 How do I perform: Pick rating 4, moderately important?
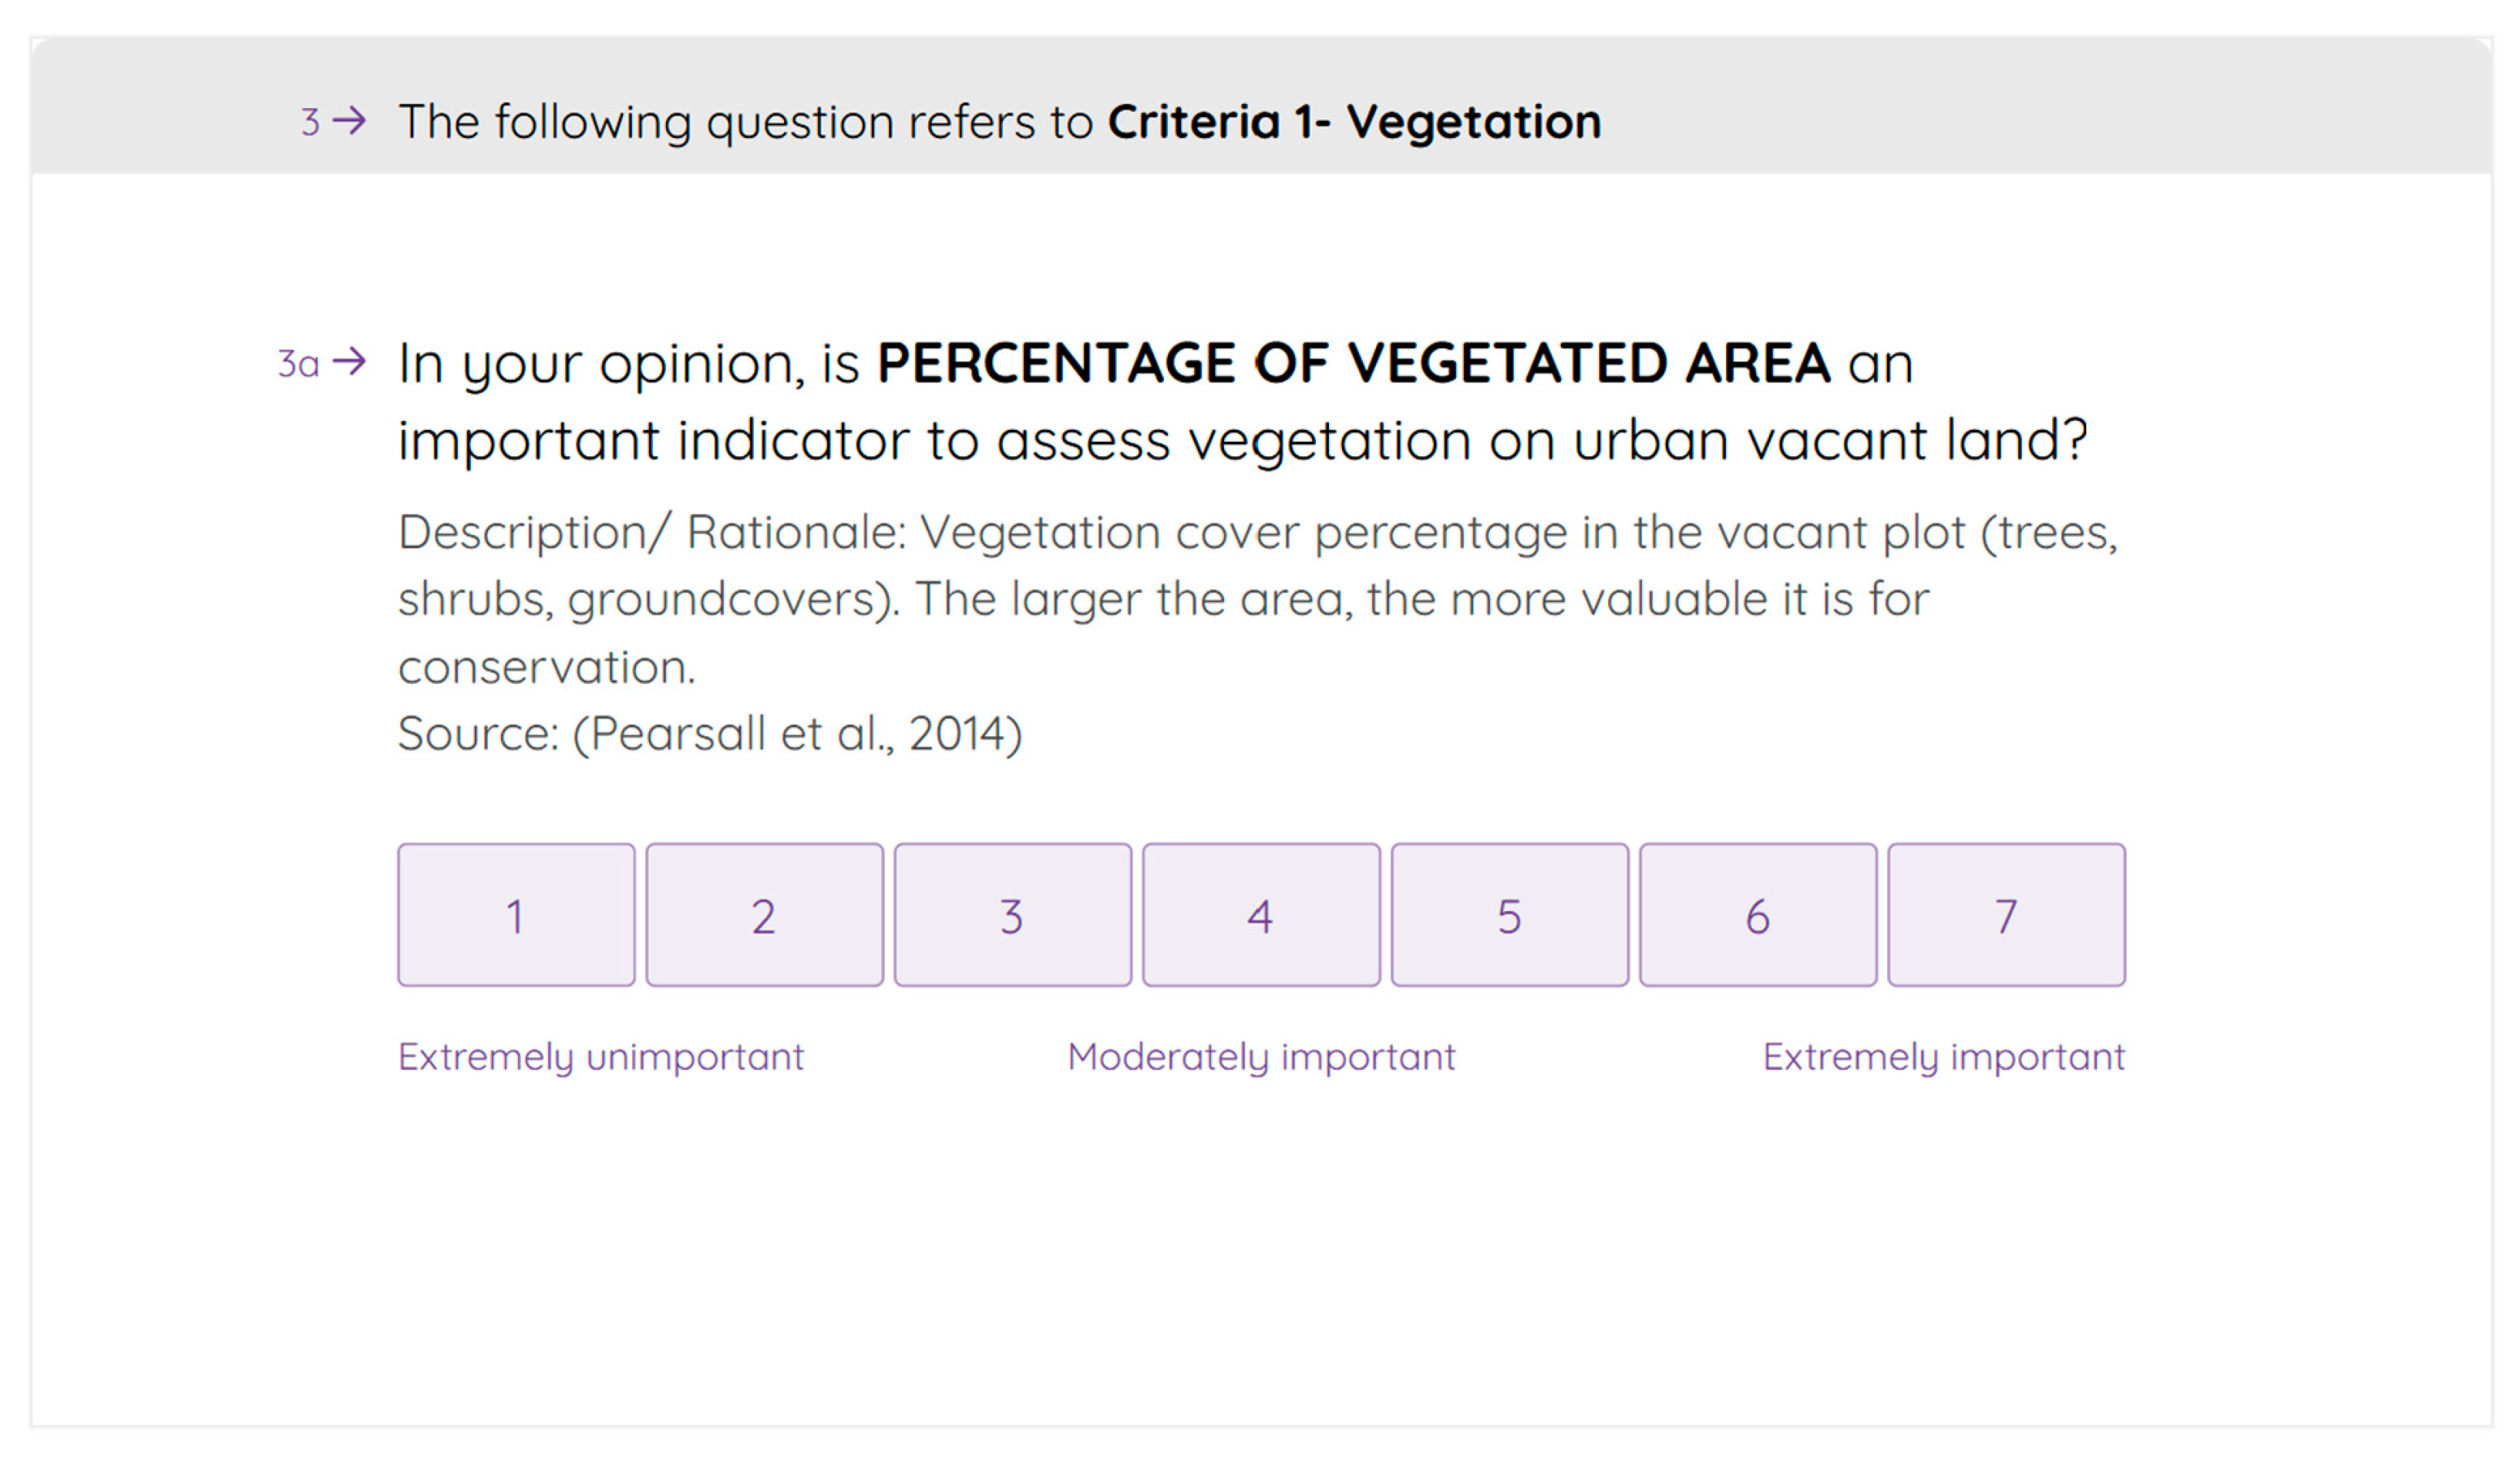point(1261,915)
